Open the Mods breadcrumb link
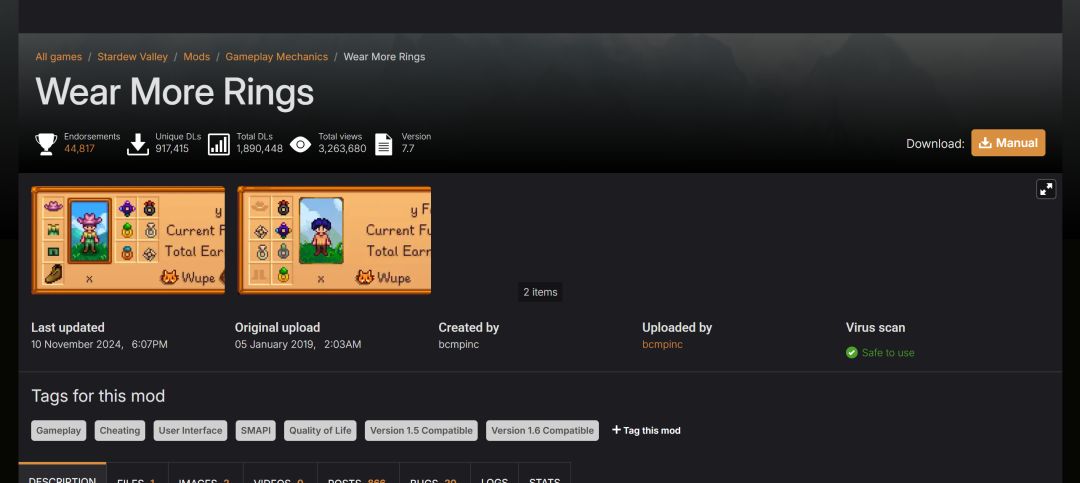 196,56
